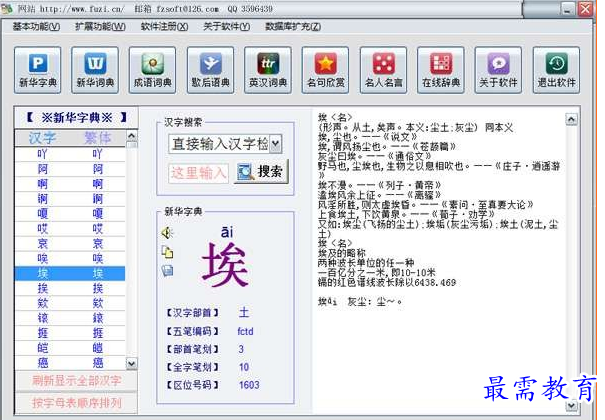Select the 啊 row in character list

[70, 184]
